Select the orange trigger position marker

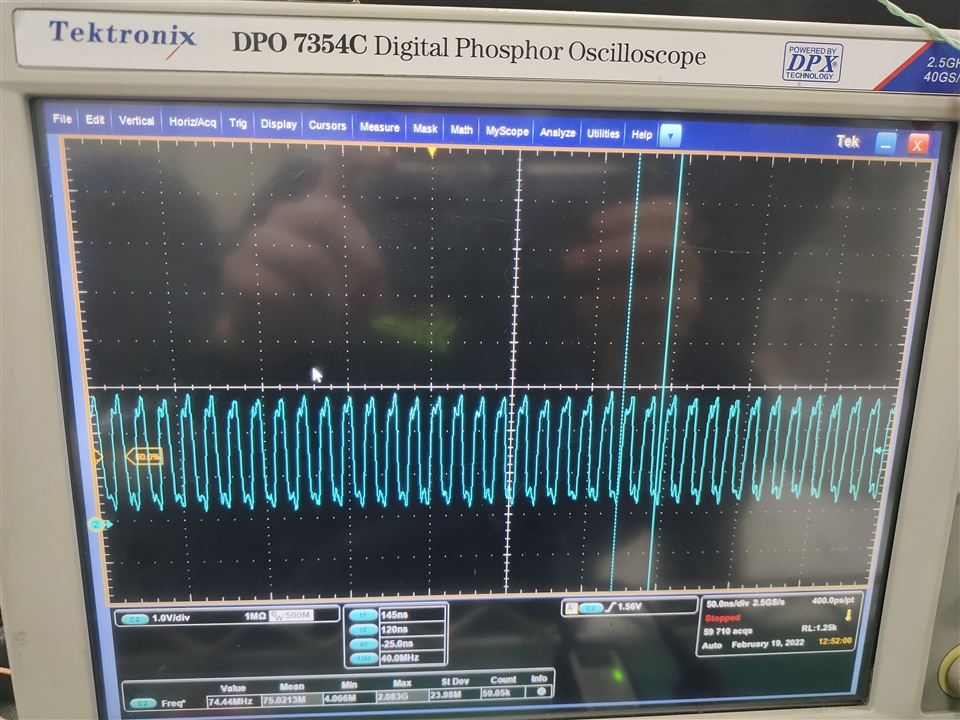click(432, 151)
